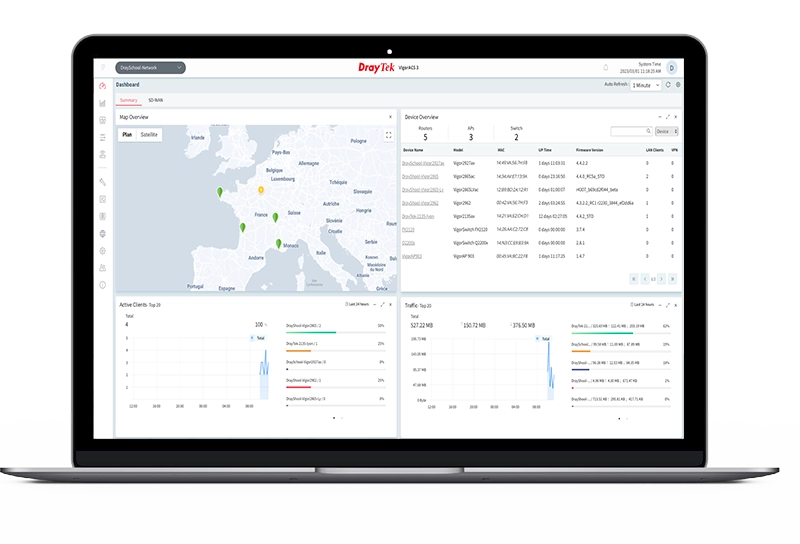Go to previous page of devices
Screen dimensions: 800x544
[x=644, y=279]
